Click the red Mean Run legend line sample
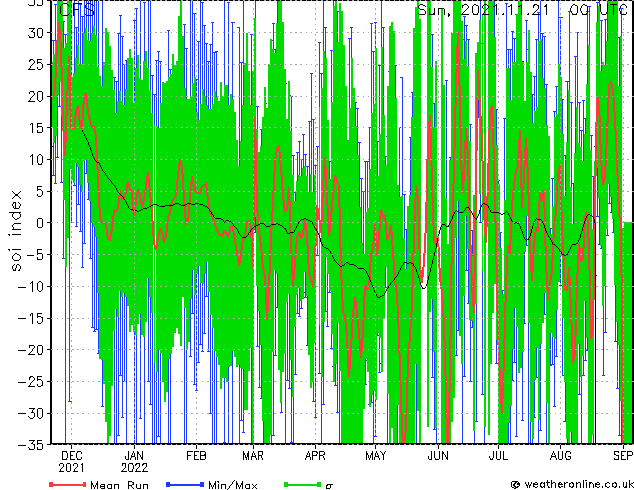 [68, 484]
